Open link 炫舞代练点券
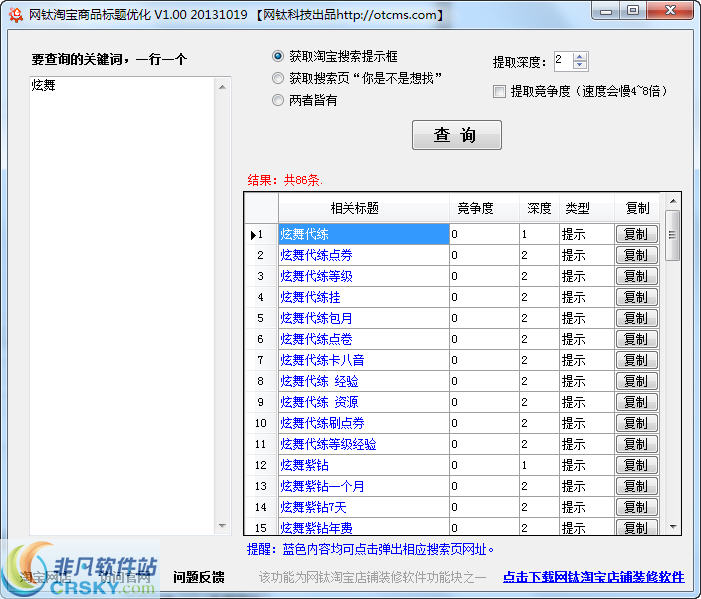The height and width of the screenshot is (599, 701). coord(316,255)
